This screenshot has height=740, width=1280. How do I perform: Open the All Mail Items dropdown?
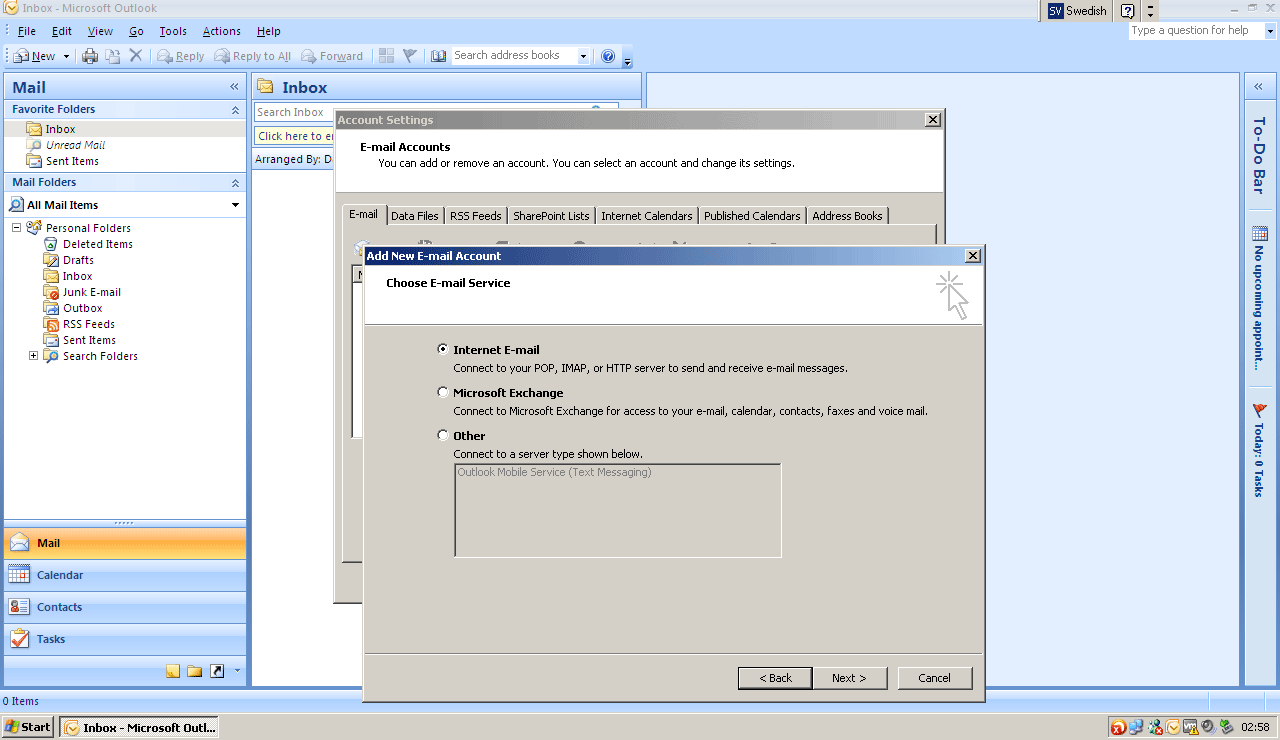pyautogui.click(x=236, y=205)
